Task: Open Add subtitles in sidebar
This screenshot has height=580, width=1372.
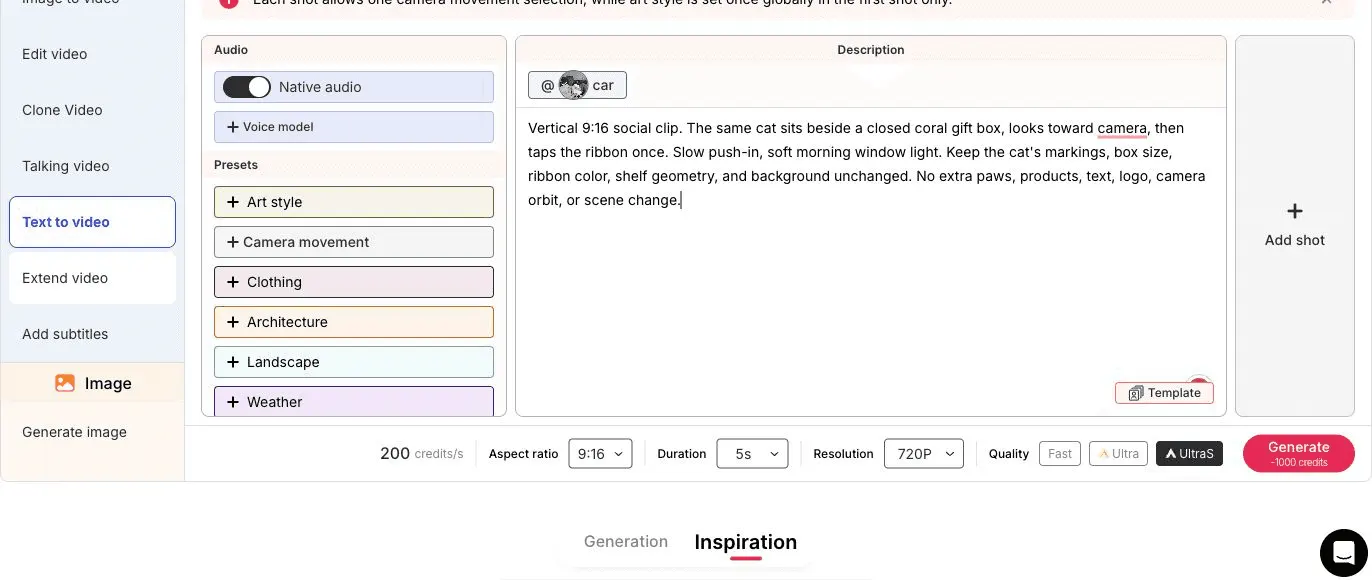Action: 92,334
